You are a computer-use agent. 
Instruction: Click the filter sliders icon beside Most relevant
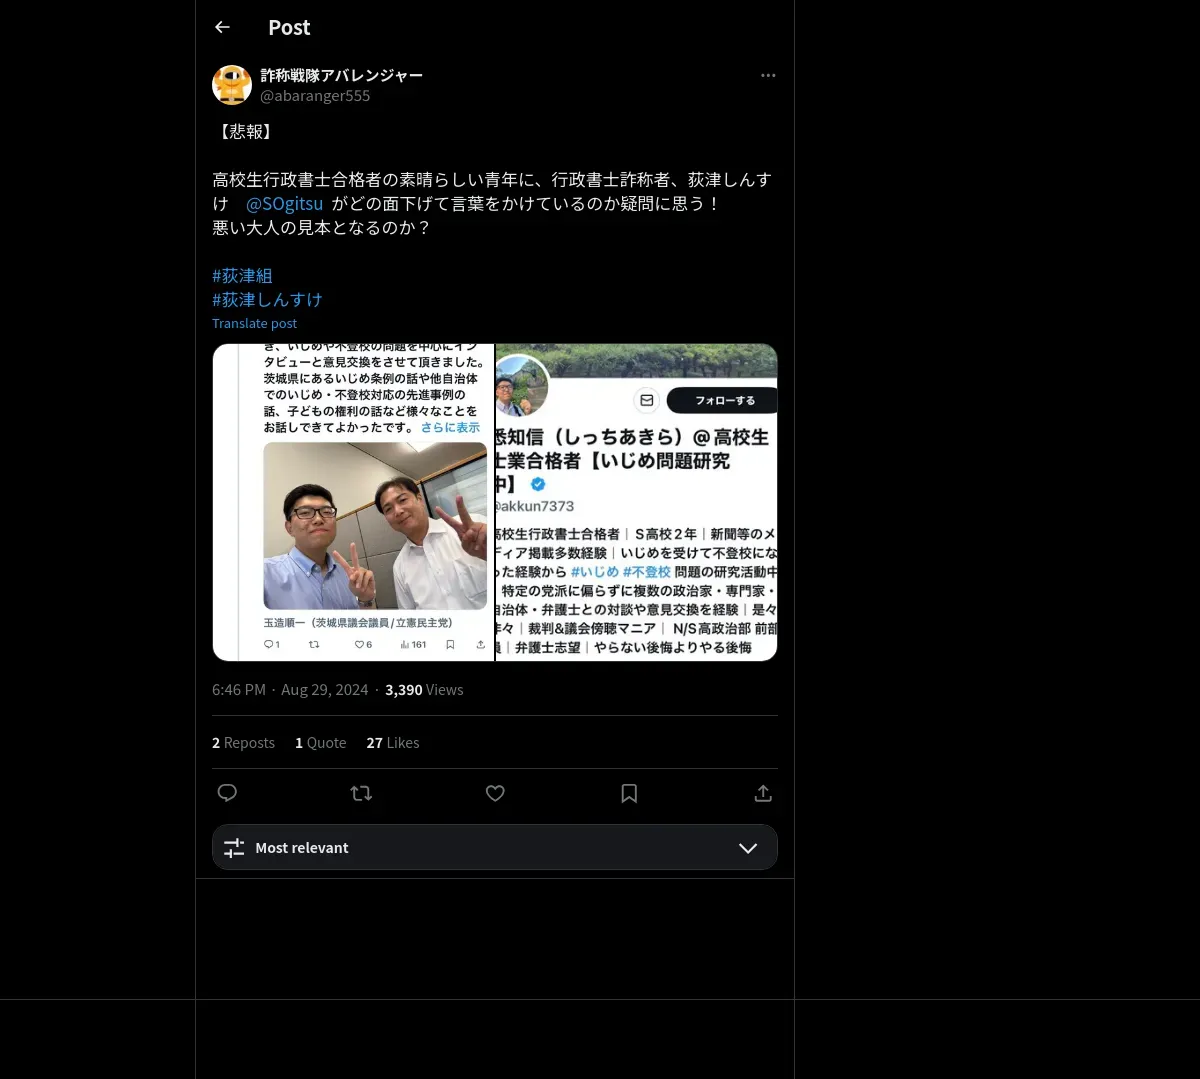[x=234, y=847]
